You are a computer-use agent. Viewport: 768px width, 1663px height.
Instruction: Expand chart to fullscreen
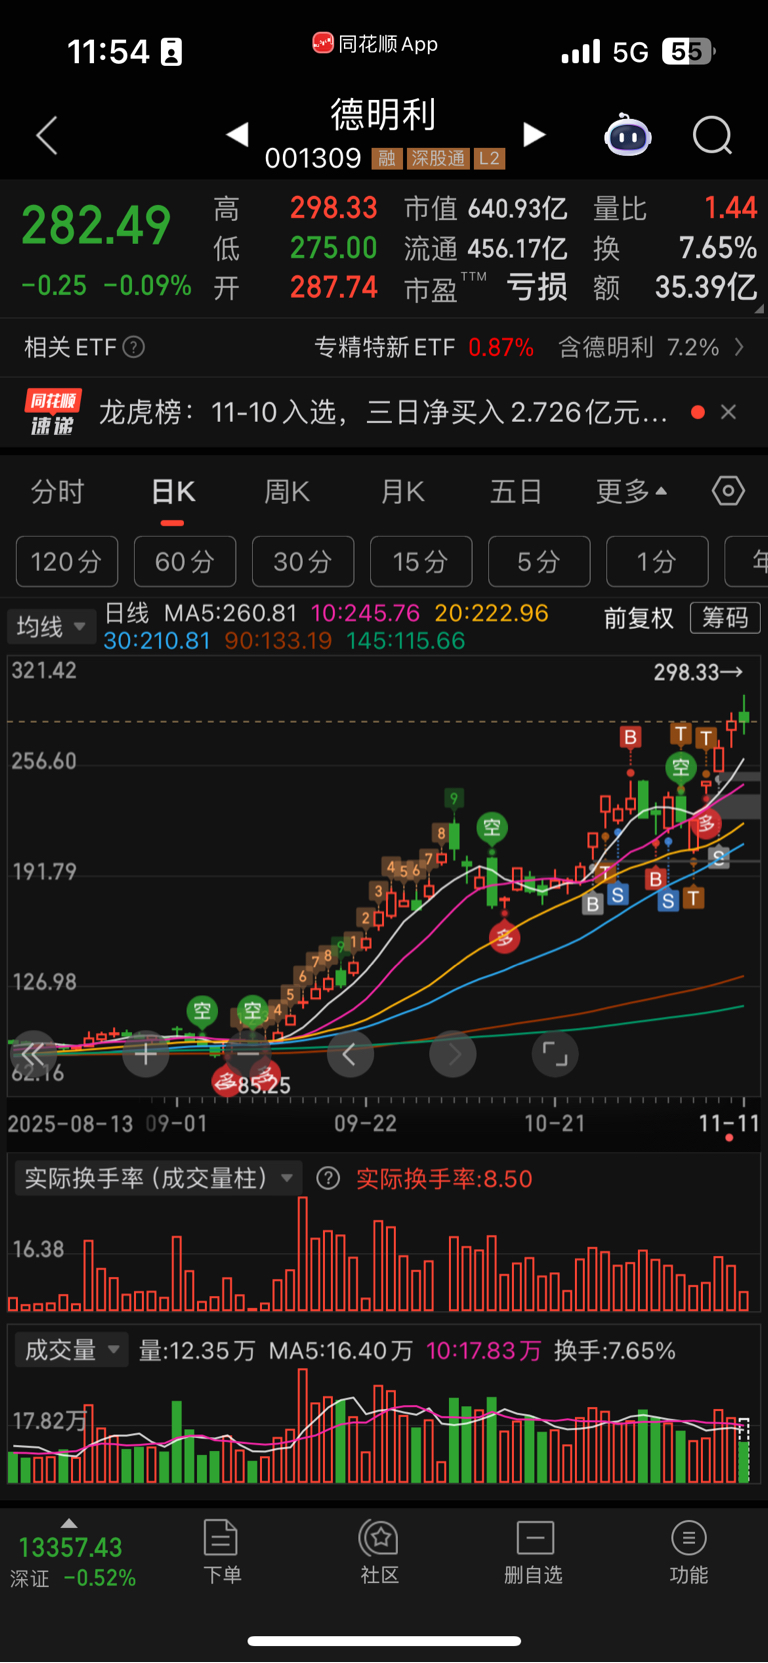(x=555, y=1054)
